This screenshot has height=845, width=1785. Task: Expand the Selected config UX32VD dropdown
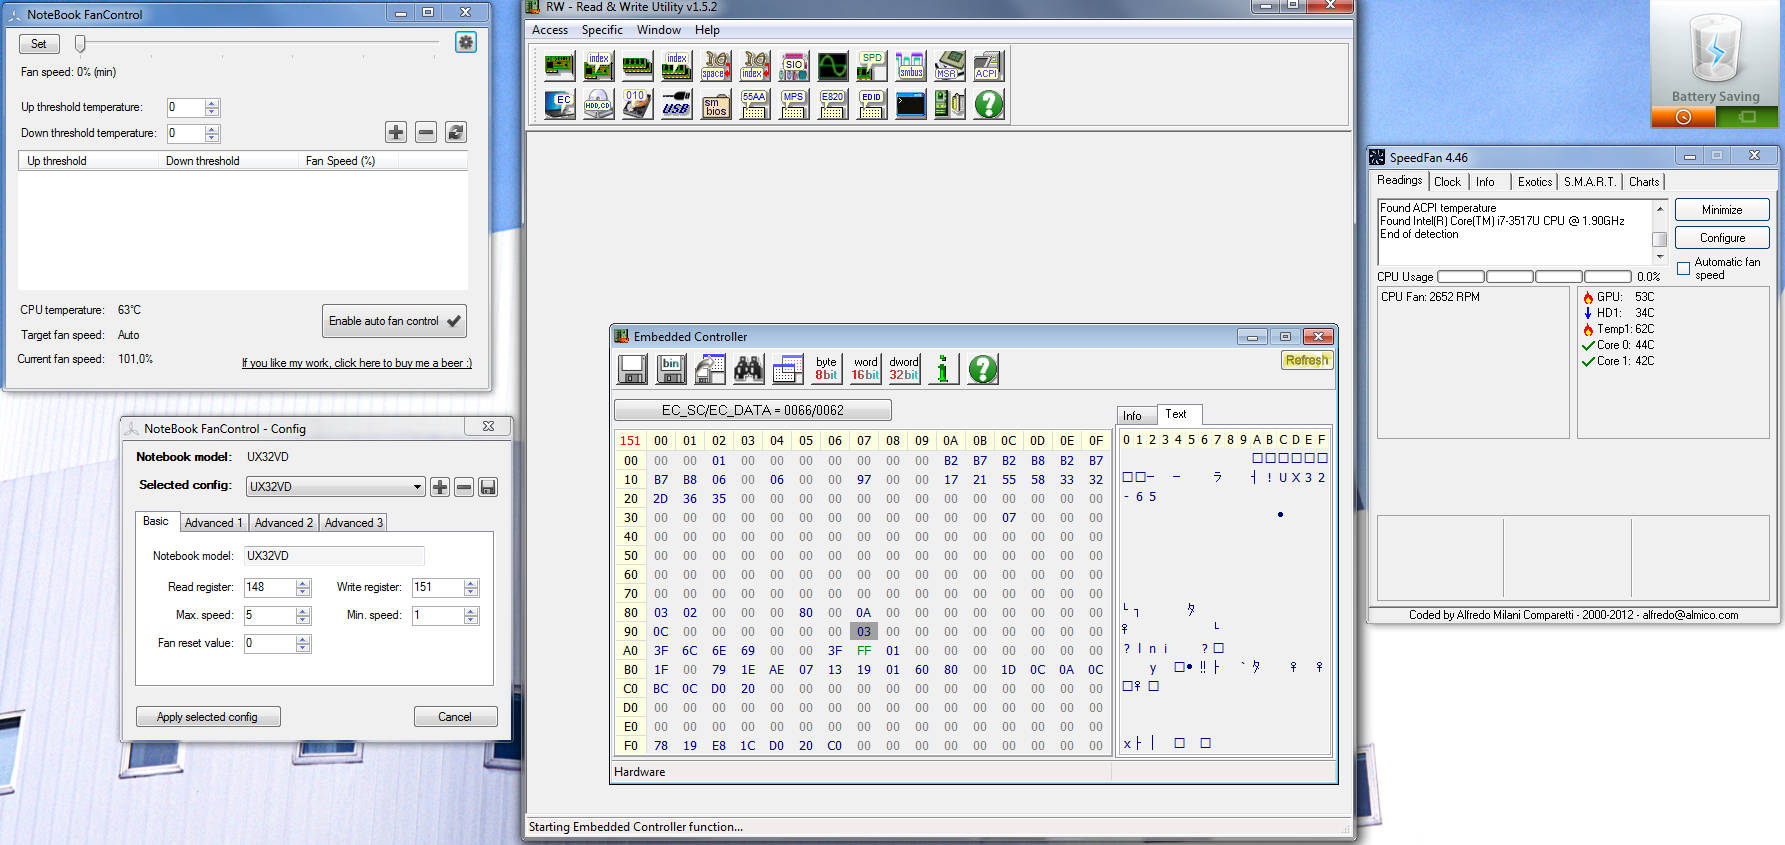(417, 487)
